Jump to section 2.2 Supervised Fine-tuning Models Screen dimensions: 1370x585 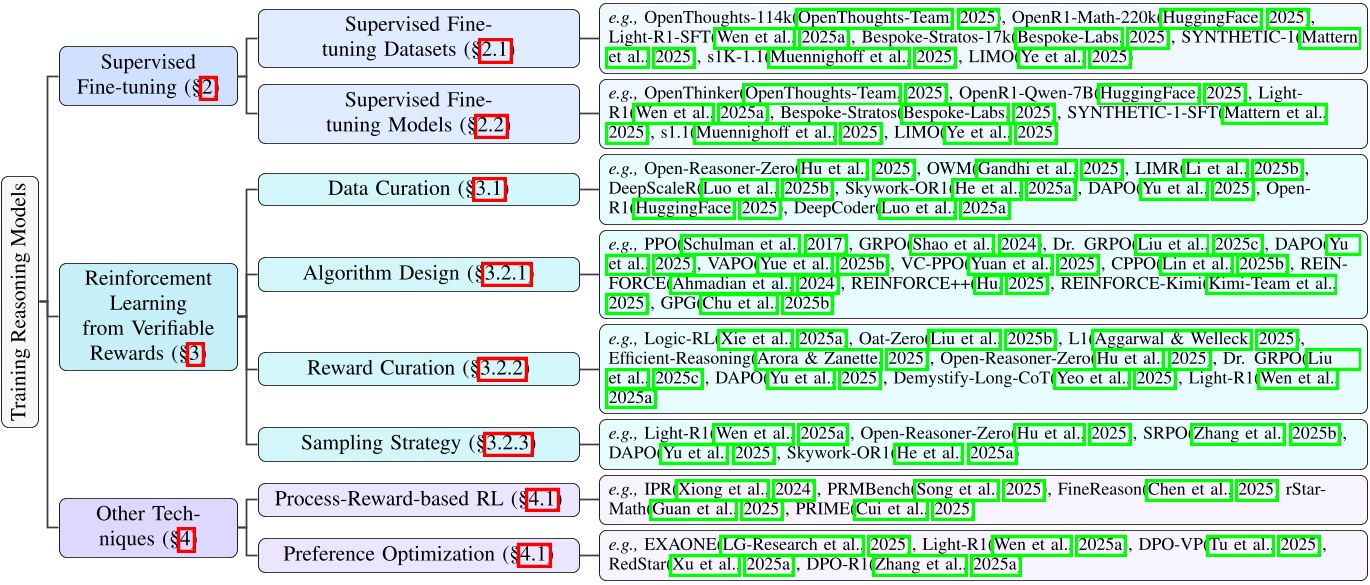pyautogui.click(x=492, y=126)
